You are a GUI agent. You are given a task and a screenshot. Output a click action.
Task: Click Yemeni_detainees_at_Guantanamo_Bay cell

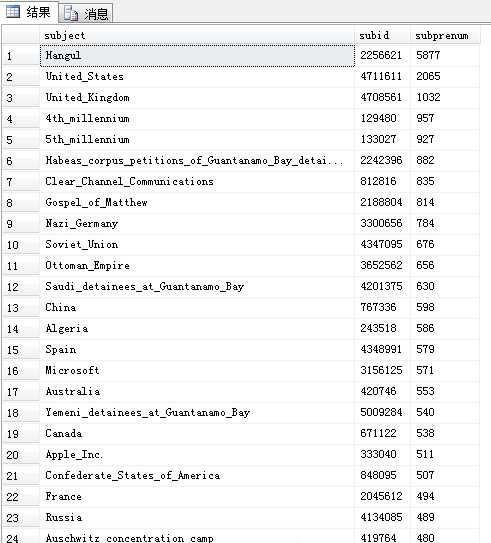coord(197,413)
